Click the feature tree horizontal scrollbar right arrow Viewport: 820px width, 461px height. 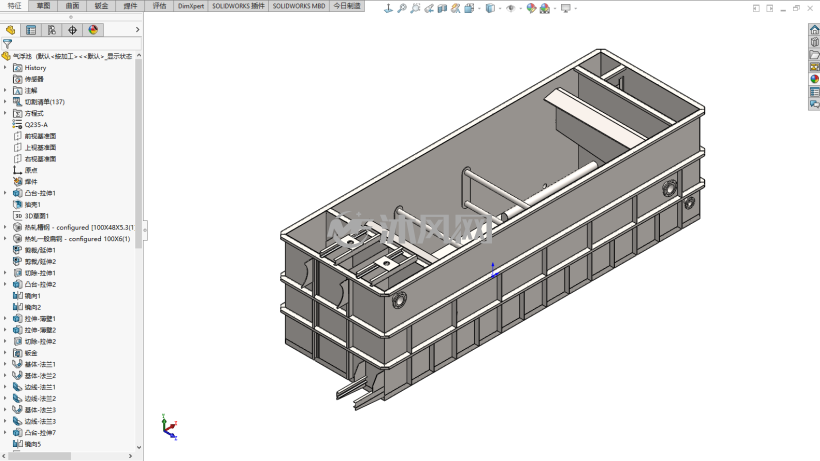(131, 456)
